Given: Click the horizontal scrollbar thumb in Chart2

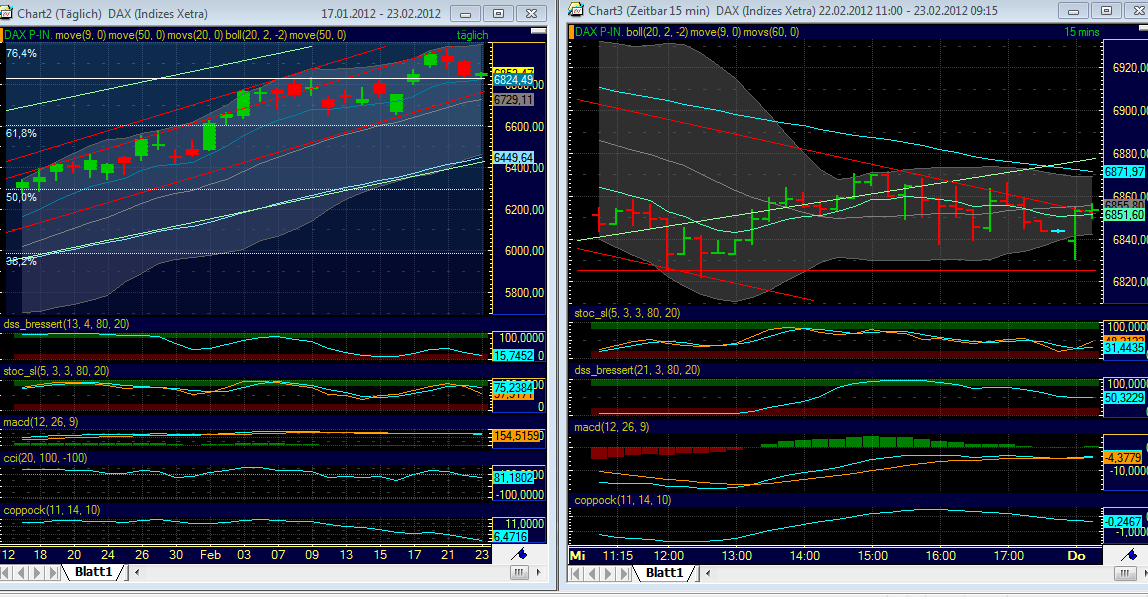Looking at the screenshot, I should 520,572.
